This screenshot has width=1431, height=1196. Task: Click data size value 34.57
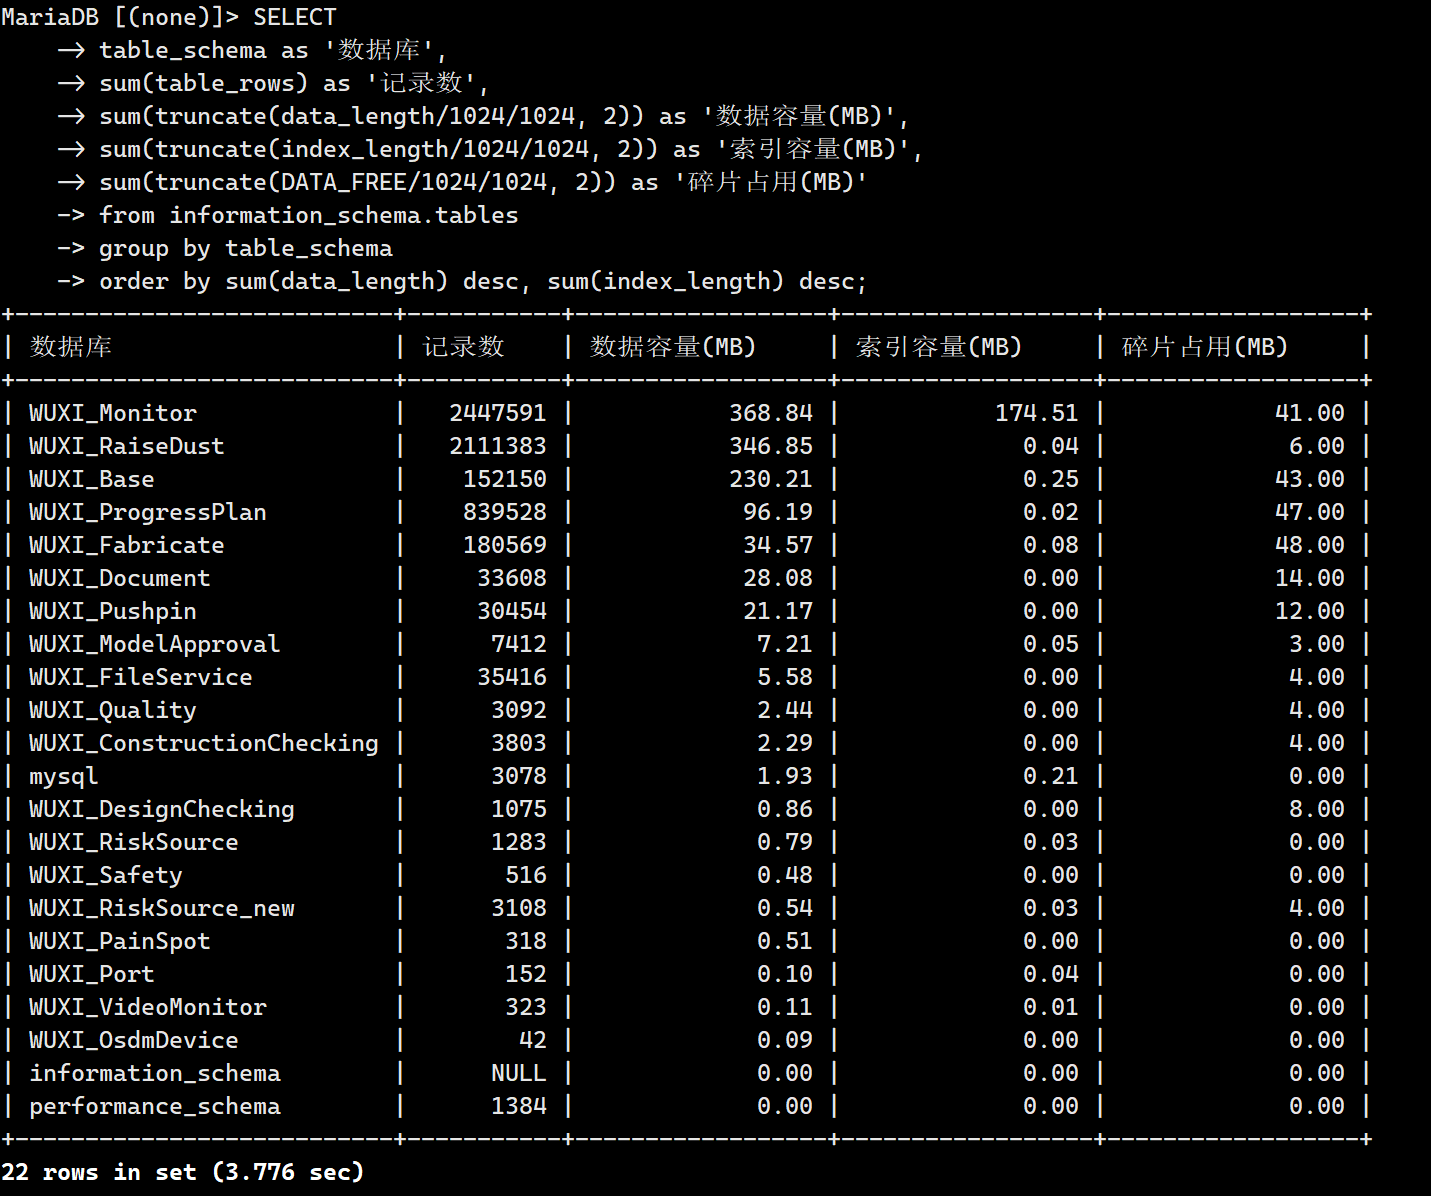coord(778,545)
